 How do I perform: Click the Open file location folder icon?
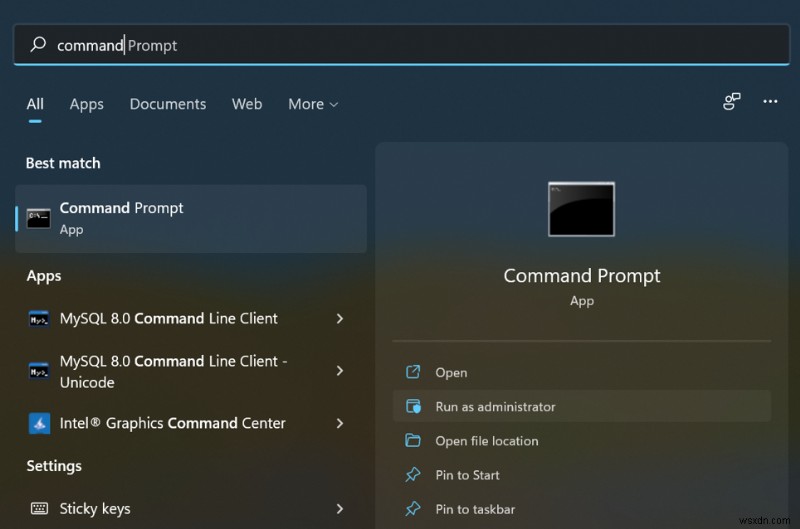(x=413, y=440)
